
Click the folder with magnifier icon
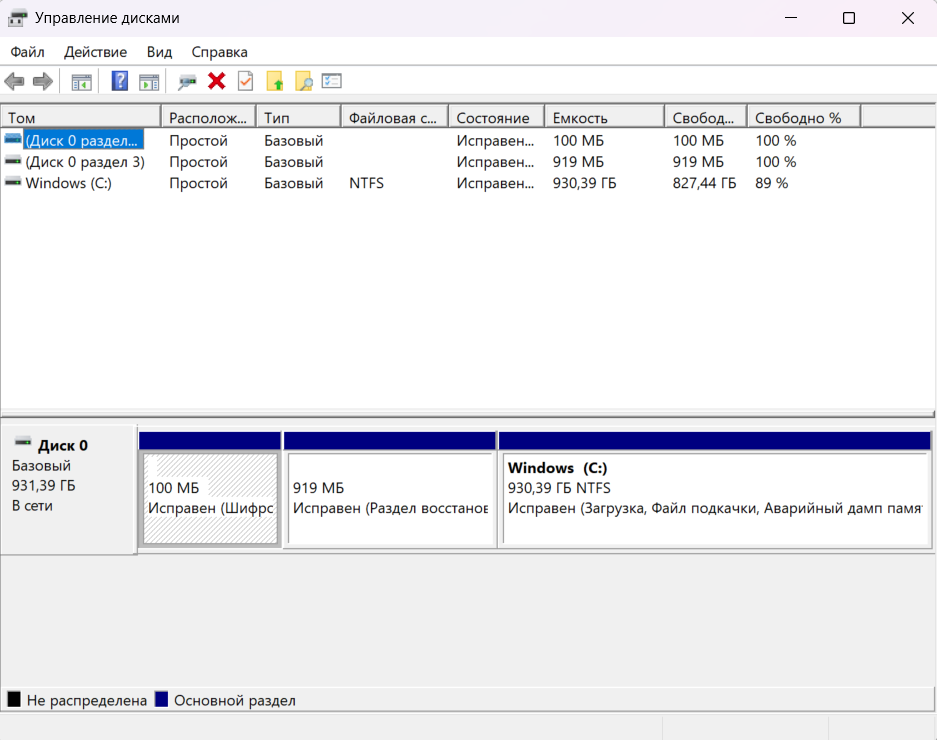304,81
